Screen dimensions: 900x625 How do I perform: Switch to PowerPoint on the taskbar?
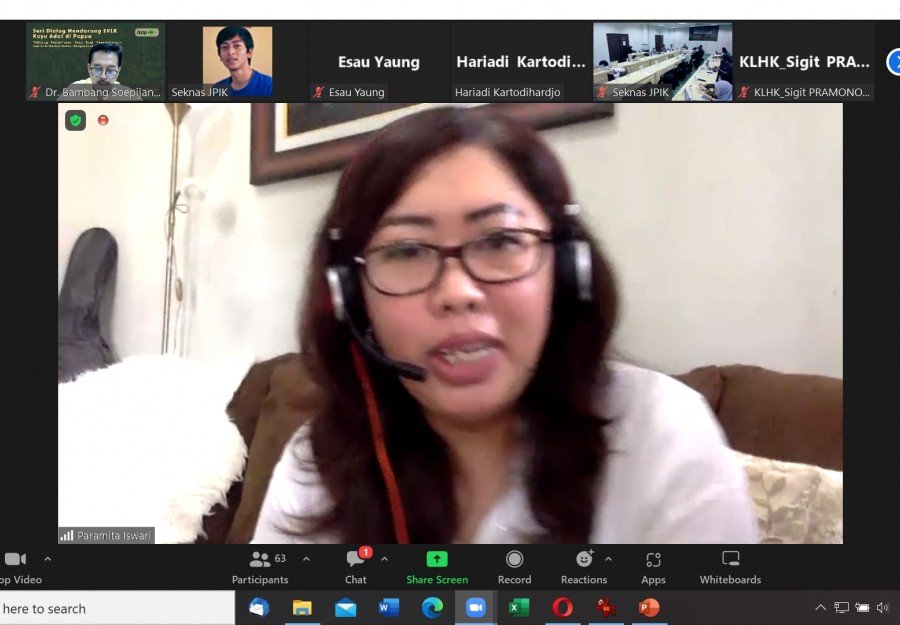click(649, 607)
